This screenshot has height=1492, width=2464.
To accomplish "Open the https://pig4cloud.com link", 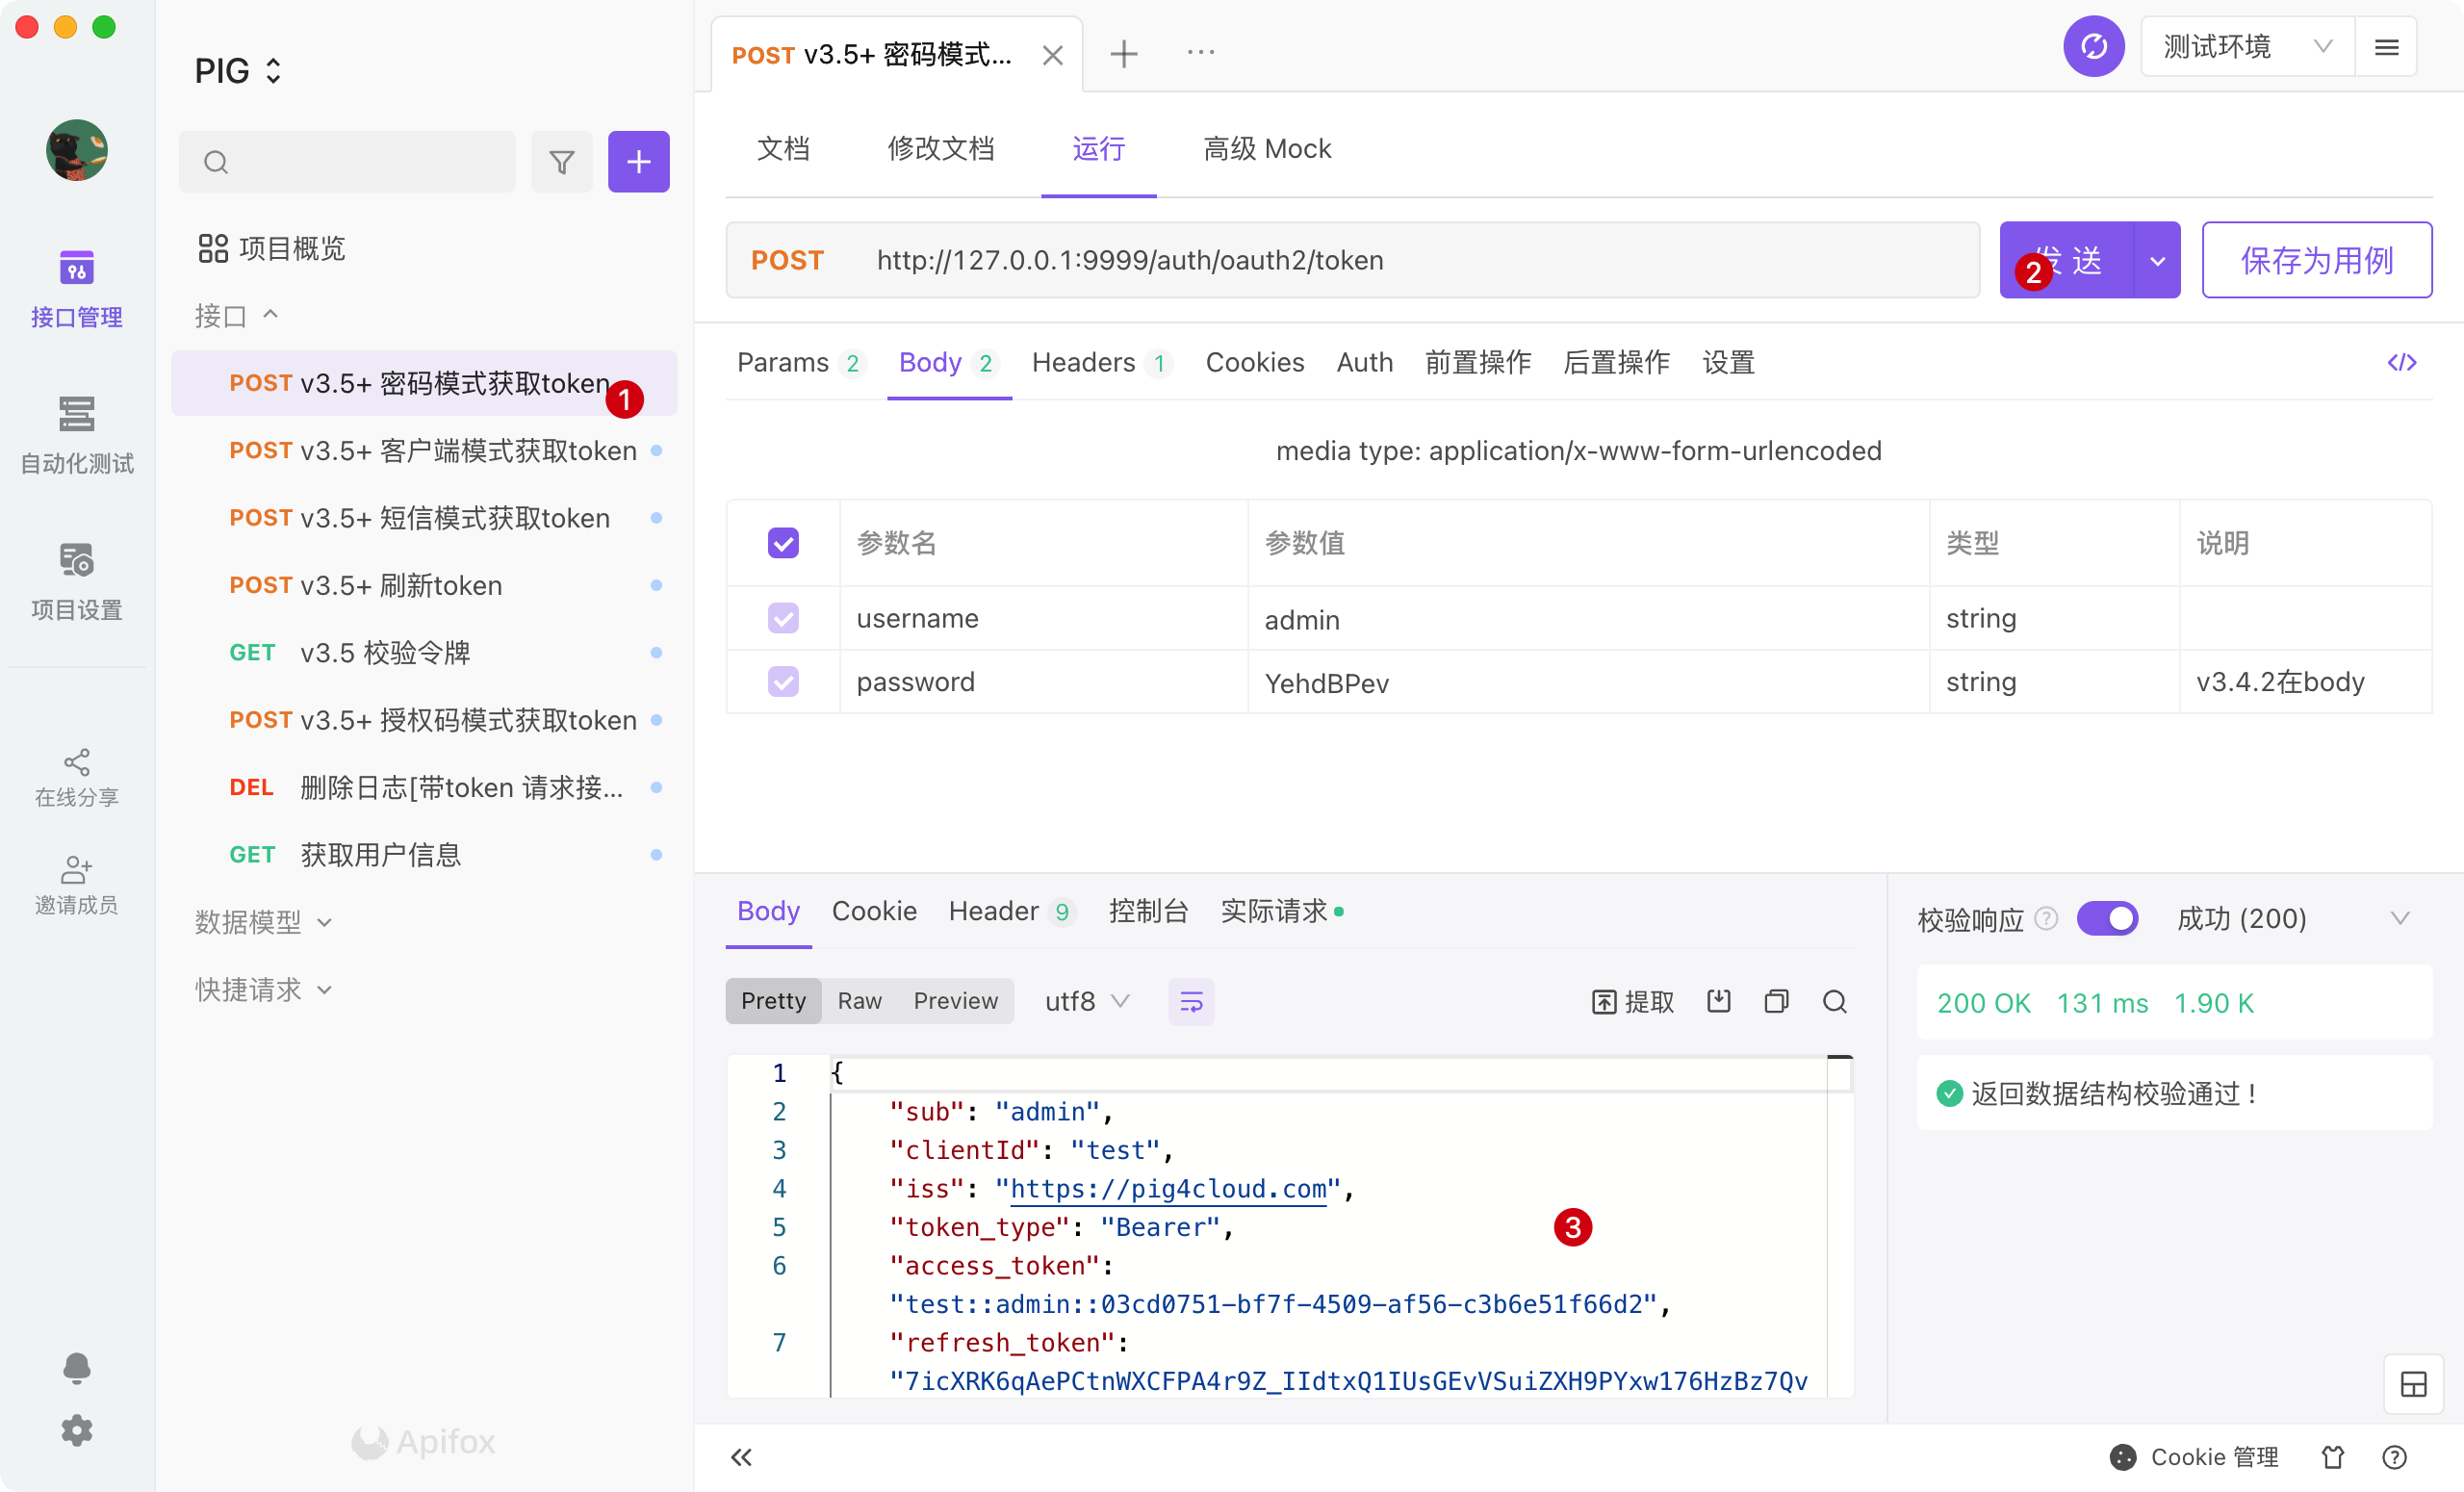I will pos(1168,1188).
